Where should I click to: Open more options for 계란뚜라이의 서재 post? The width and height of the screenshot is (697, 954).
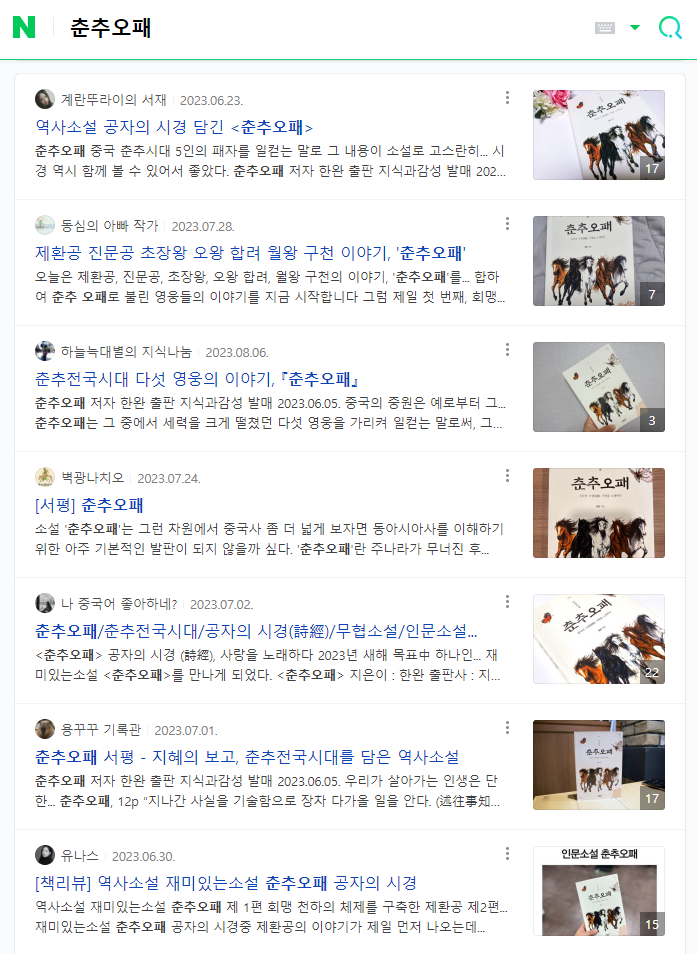click(x=507, y=98)
